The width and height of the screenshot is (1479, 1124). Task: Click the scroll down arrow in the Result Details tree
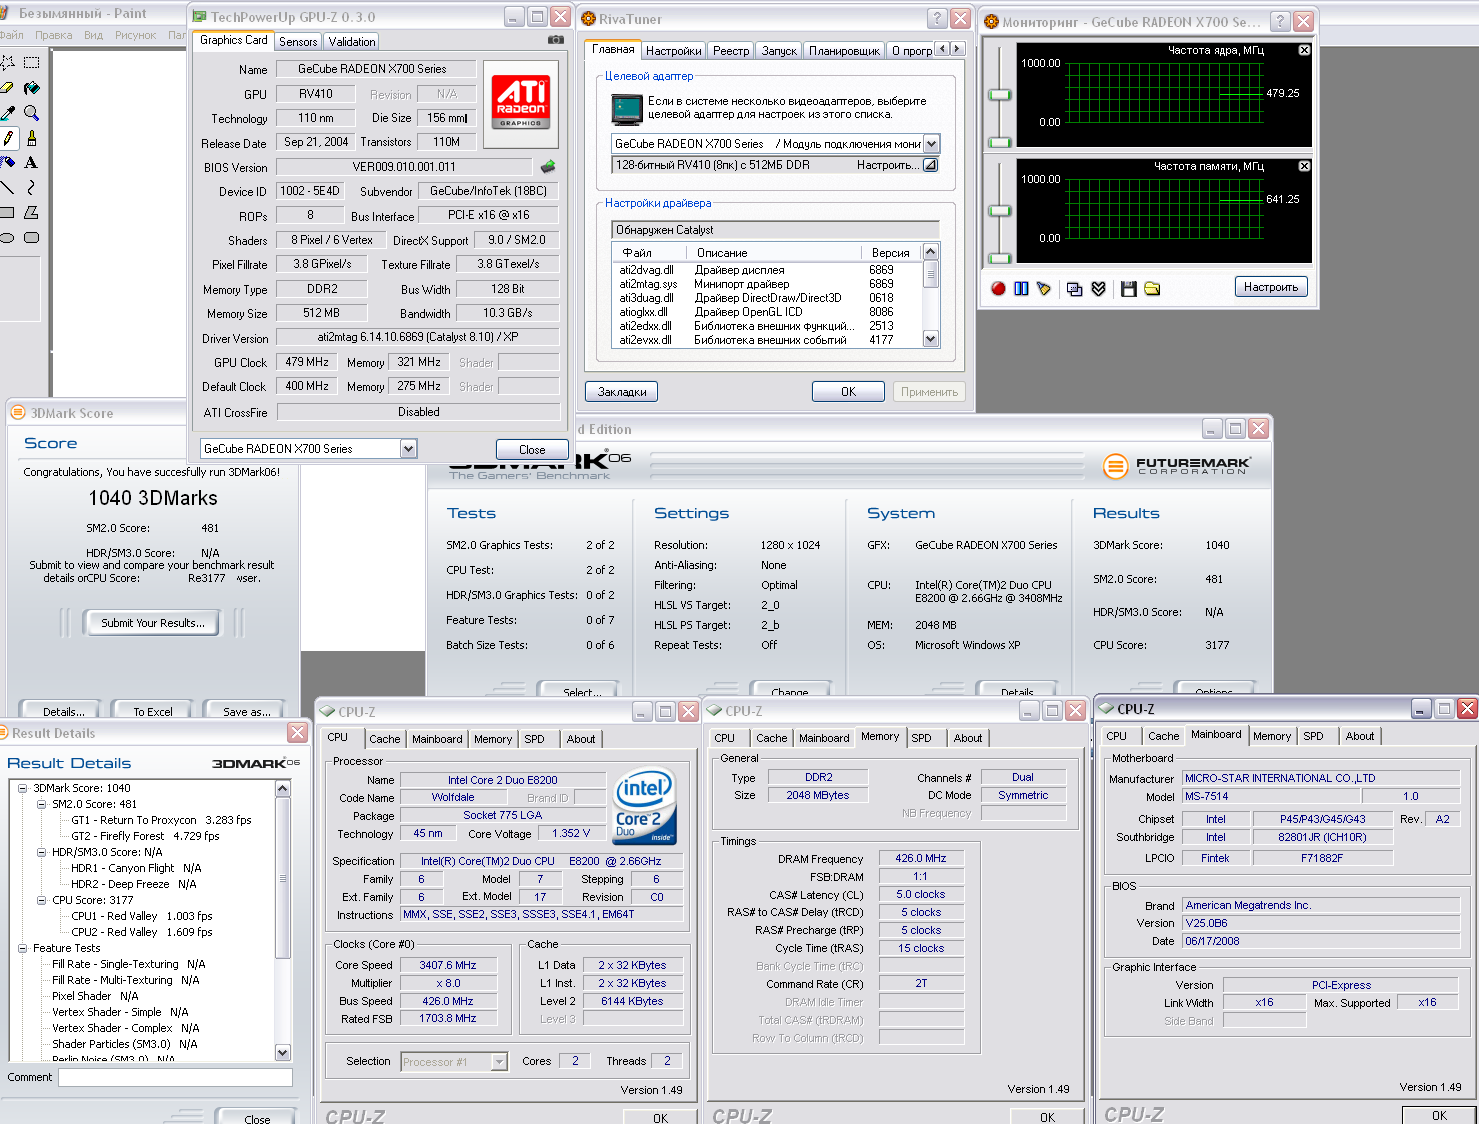pyautogui.click(x=282, y=1052)
